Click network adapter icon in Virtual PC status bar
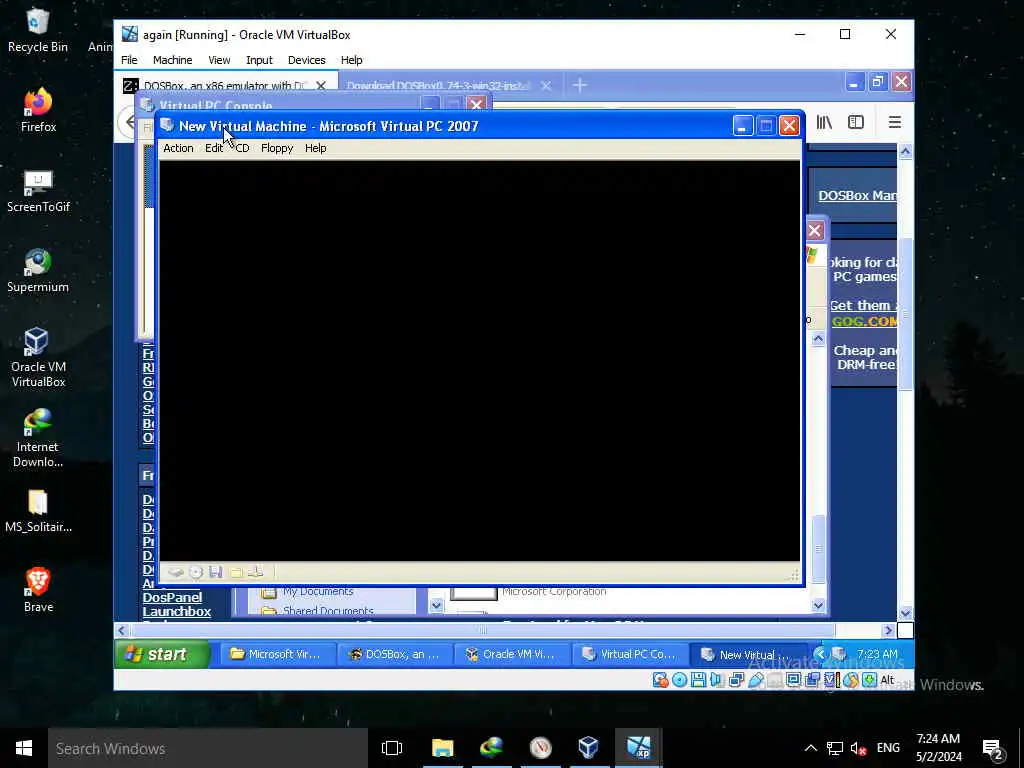This screenshot has width=1024, height=768. (255, 573)
